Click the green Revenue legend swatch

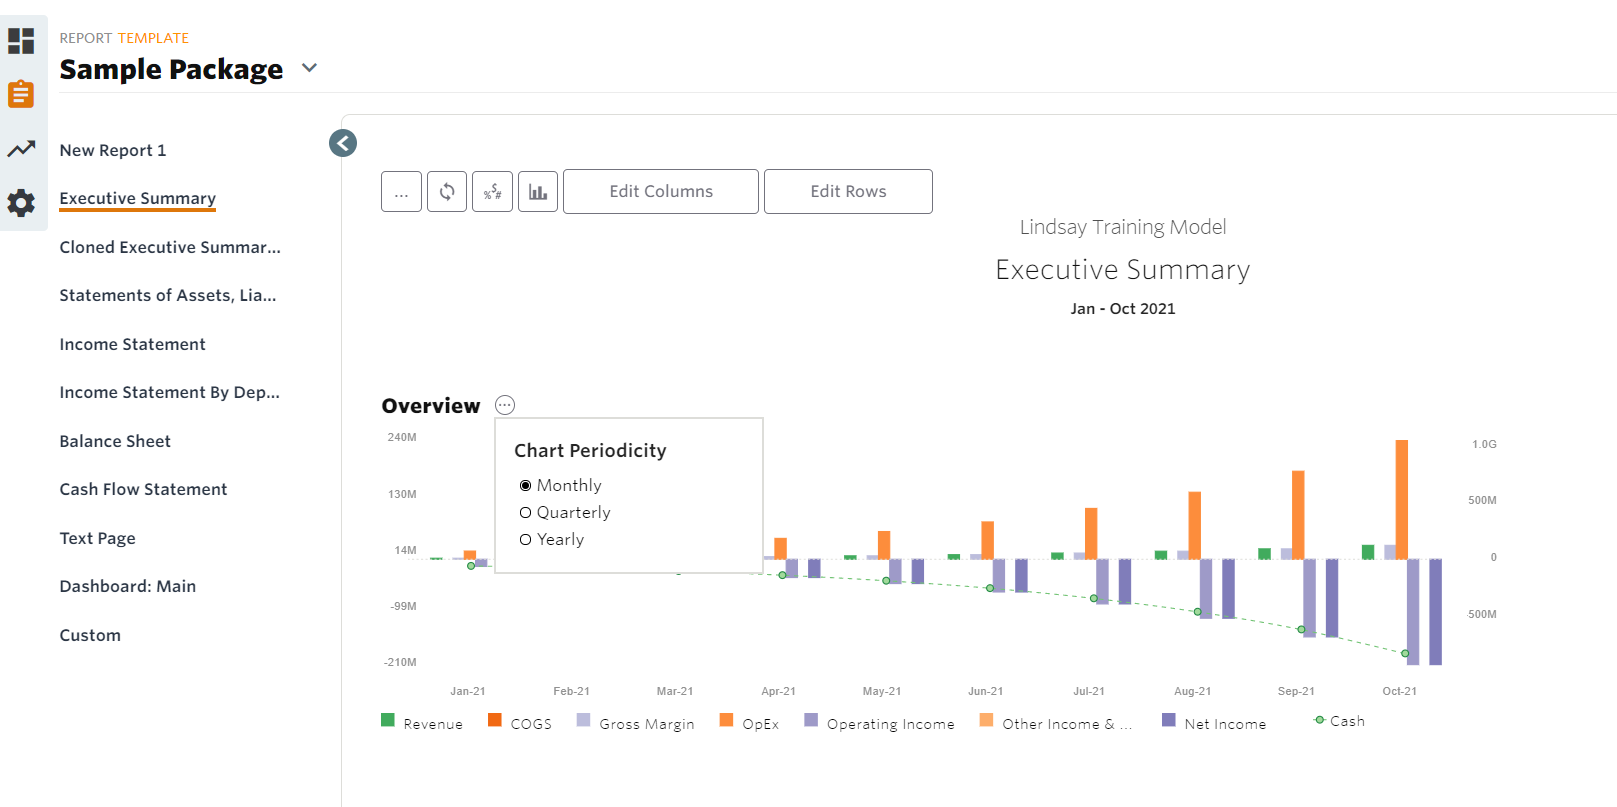pyautogui.click(x=388, y=720)
